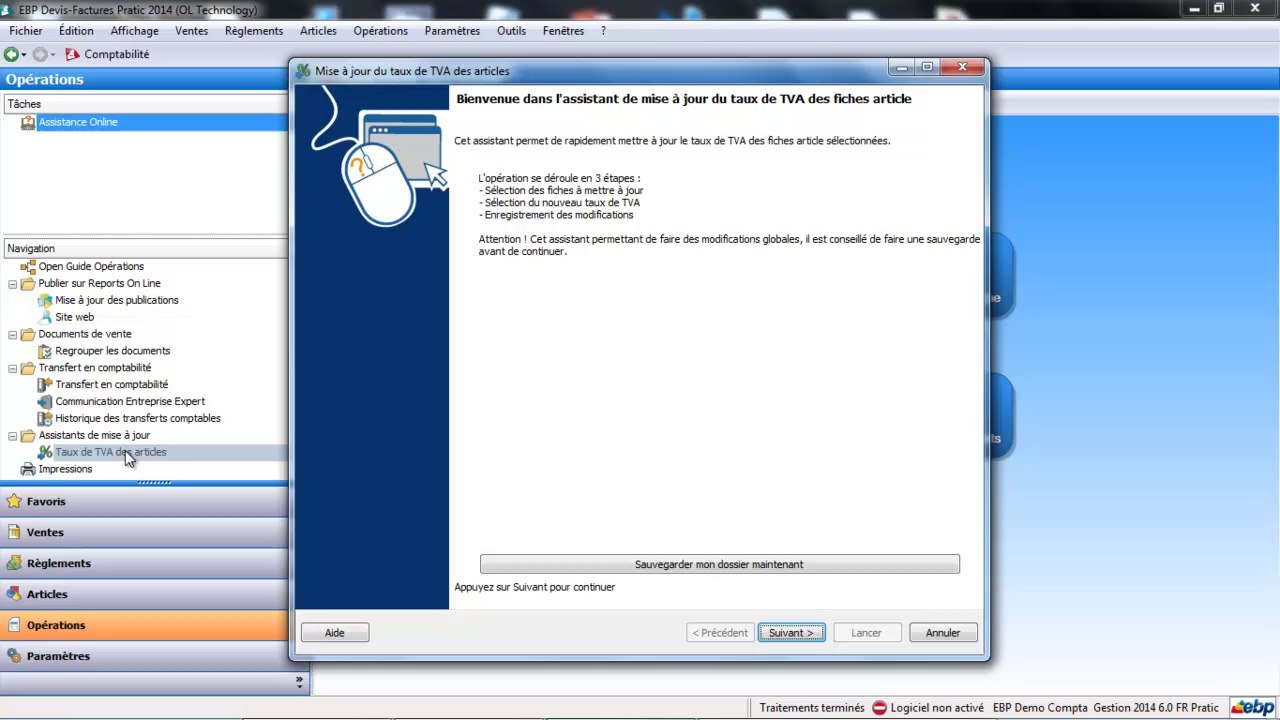Click the Gestion 2014 6.0 FR Pratic text
The width and height of the screenshot is (1280, 720).
(x=1156, y=708)
